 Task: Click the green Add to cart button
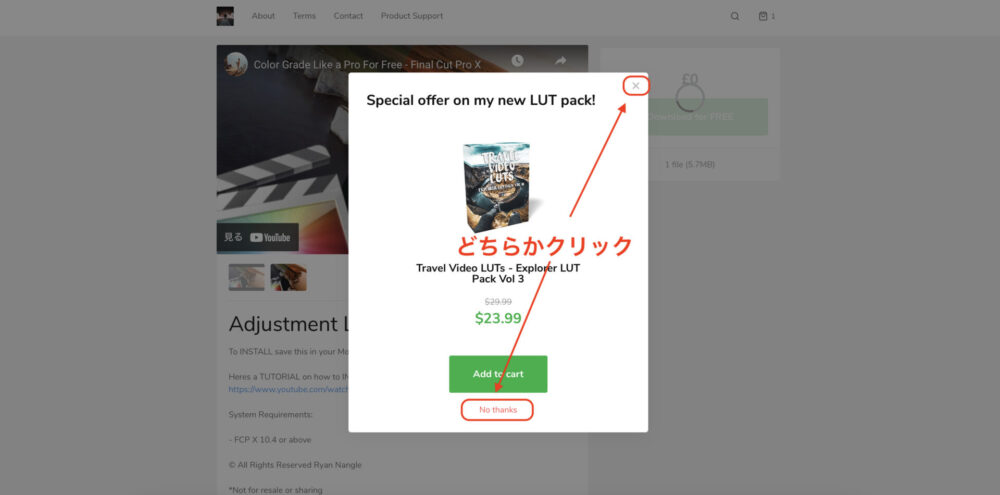click(498, 374)
